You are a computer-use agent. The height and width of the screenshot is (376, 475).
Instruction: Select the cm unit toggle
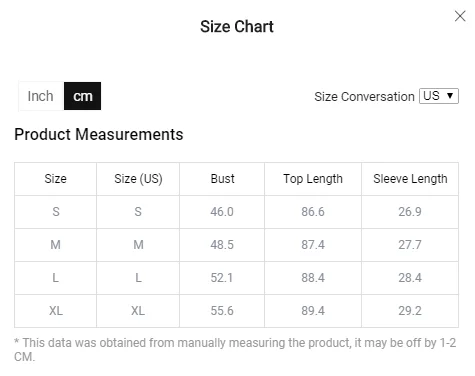pos(82,96)
